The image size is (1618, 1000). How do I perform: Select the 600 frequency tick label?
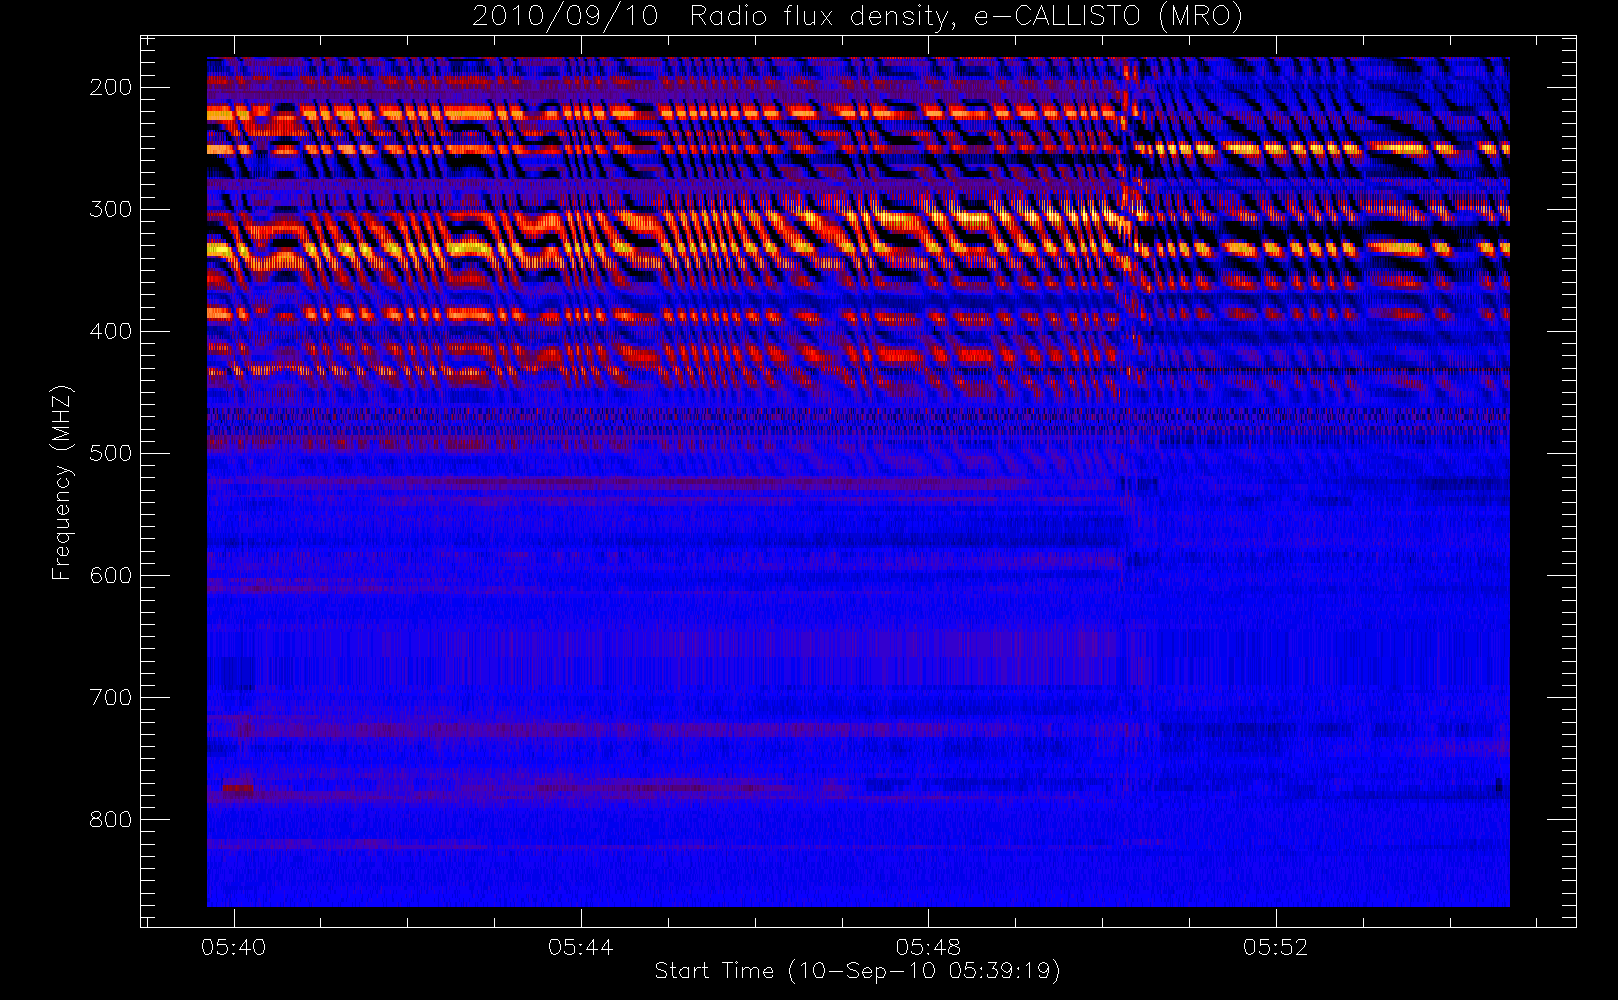pos(110,575)
